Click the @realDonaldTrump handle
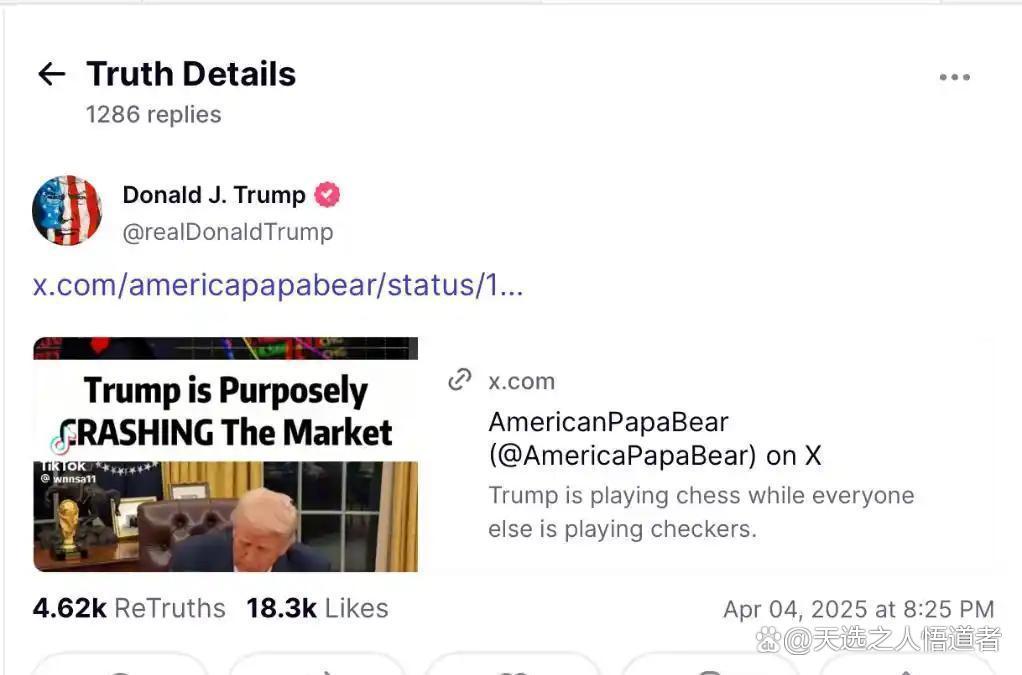Viewport: 1022px width, 675px height. 227,232
